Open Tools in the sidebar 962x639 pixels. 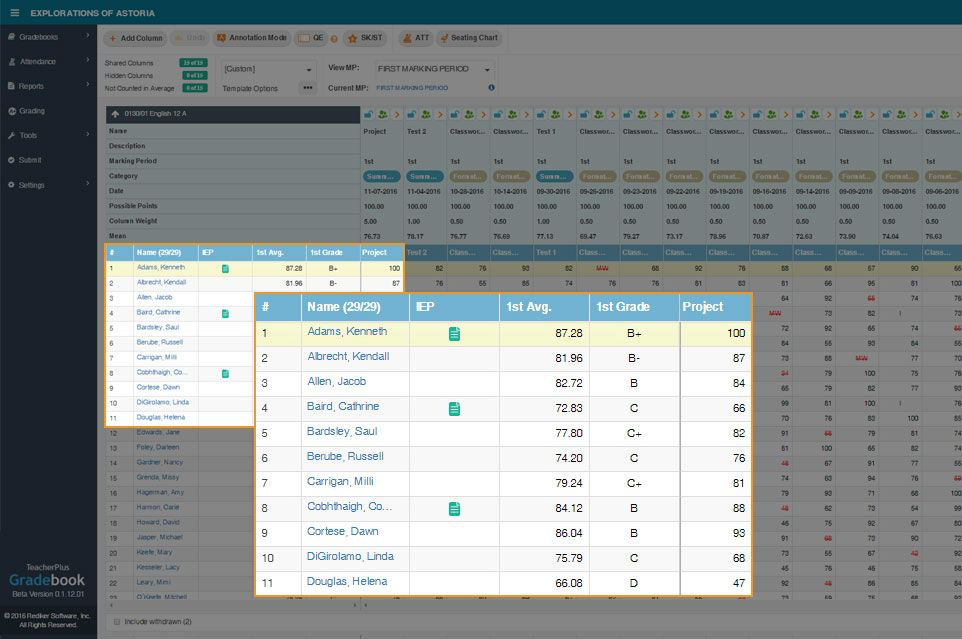[x=28, y=136]
